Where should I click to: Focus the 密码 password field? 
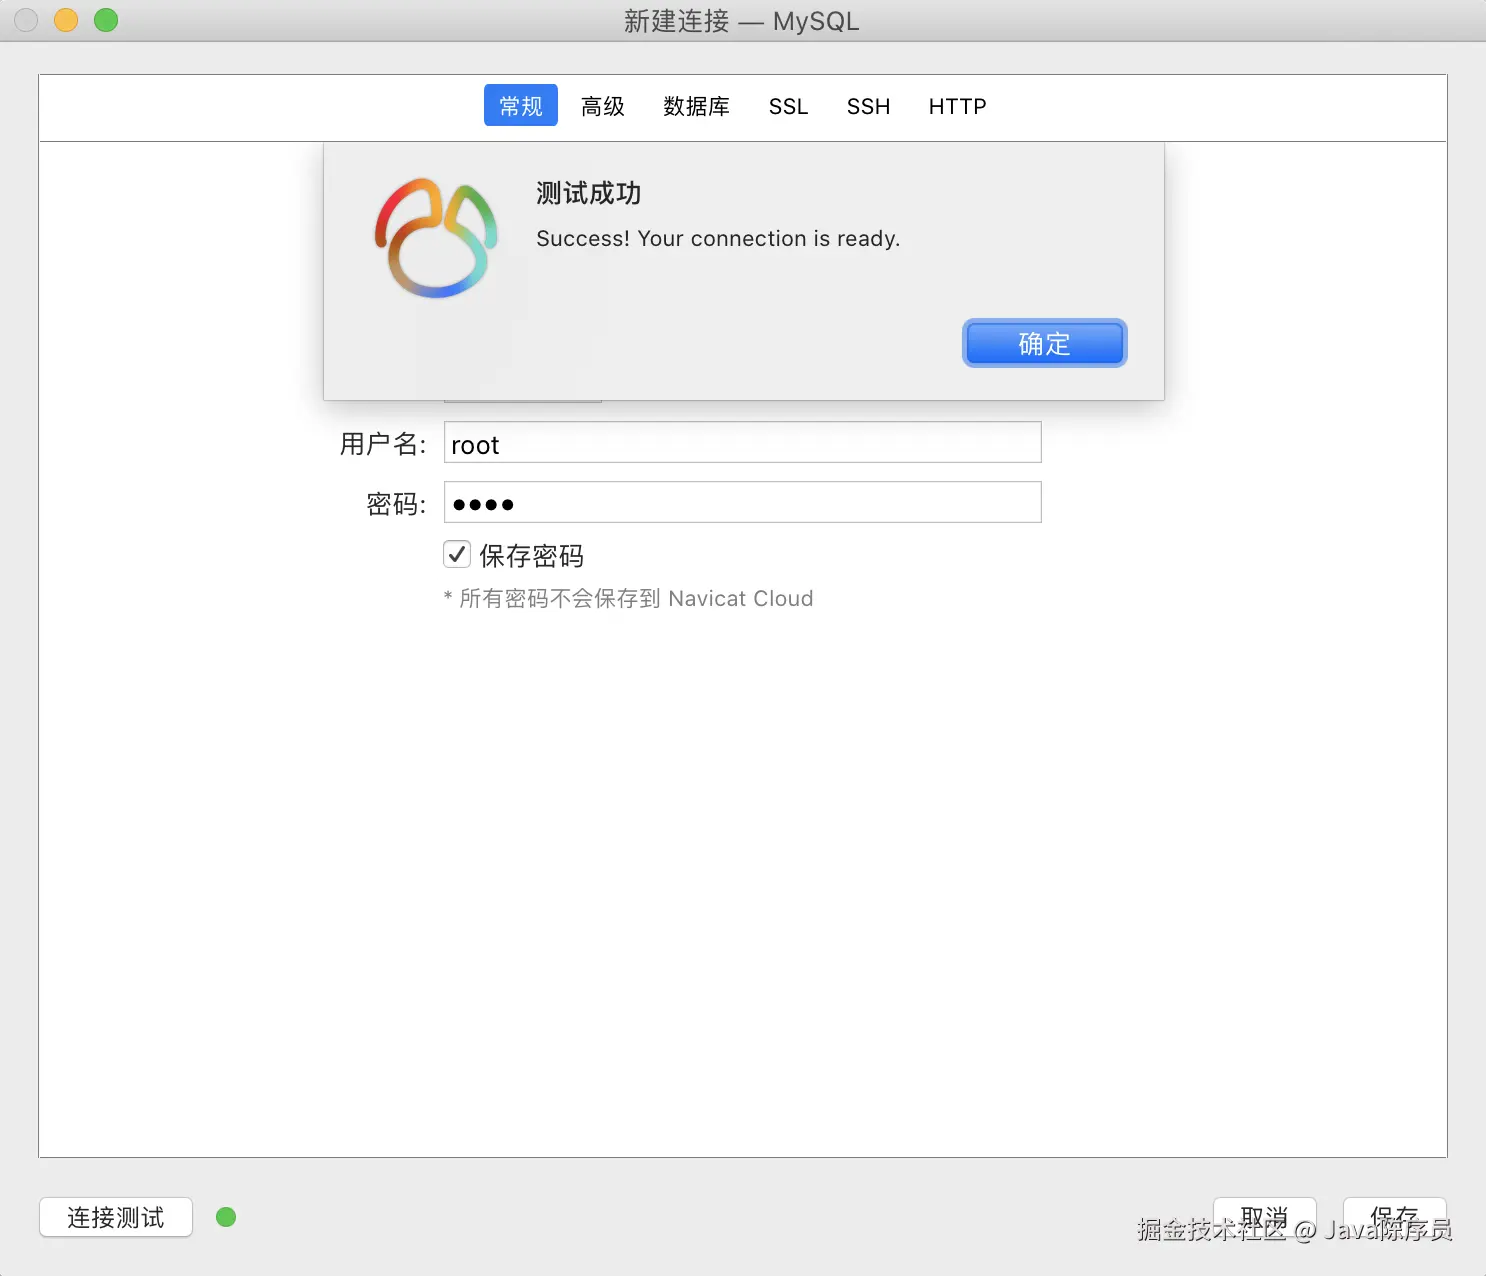pos(743,502)
